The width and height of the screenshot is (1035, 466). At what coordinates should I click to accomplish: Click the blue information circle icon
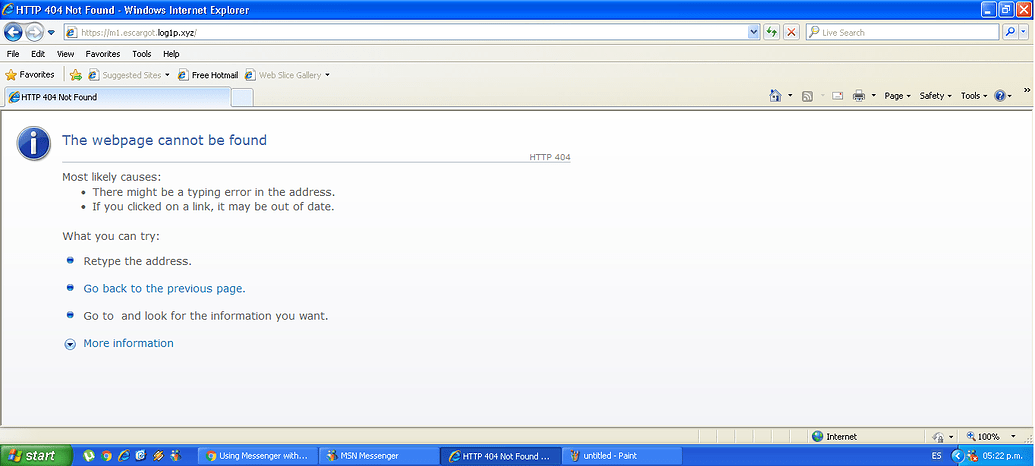[x=34, y=143]
